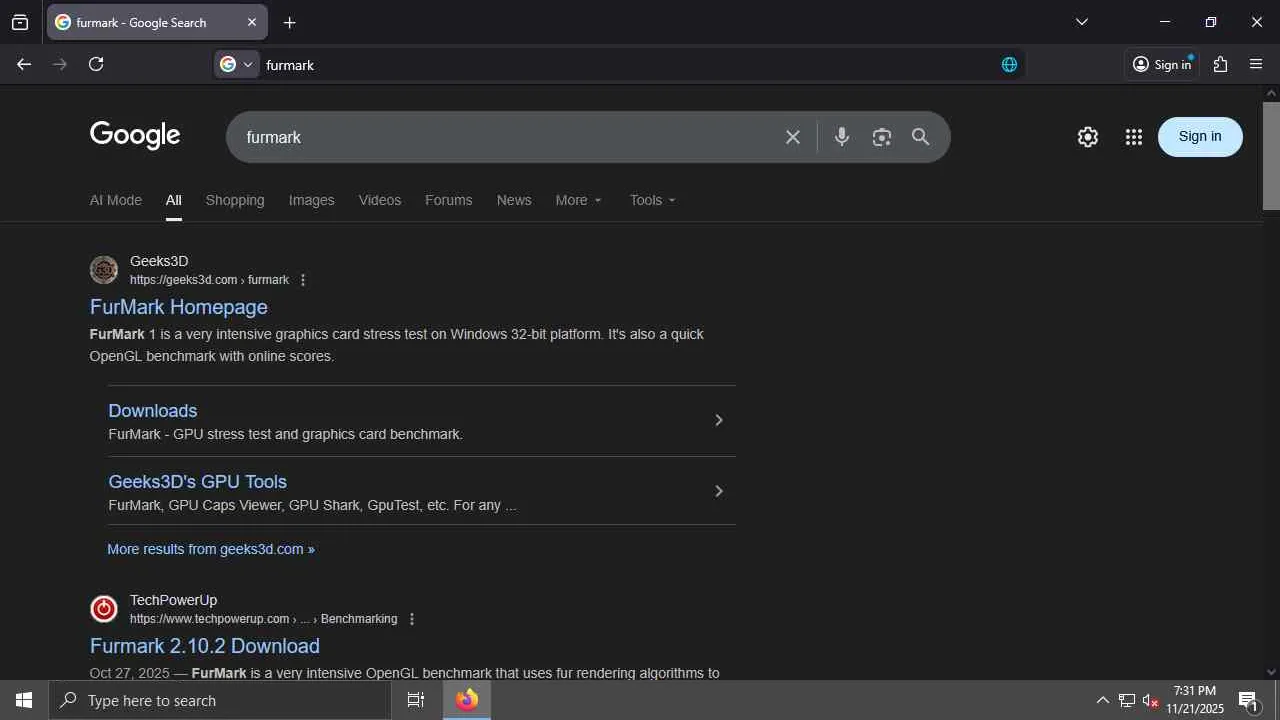Switch to Shopping results tab
The width and height of the screenshot is (1280, 720).
[235, 200]
